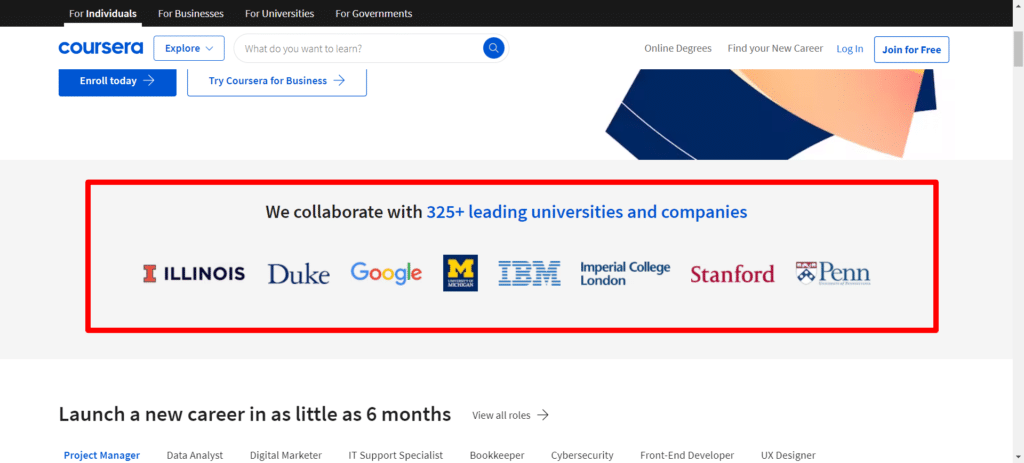Select the IT Support Specialist tab
The height and width of the screenshot is (463, 1024).
click(396, 455)
